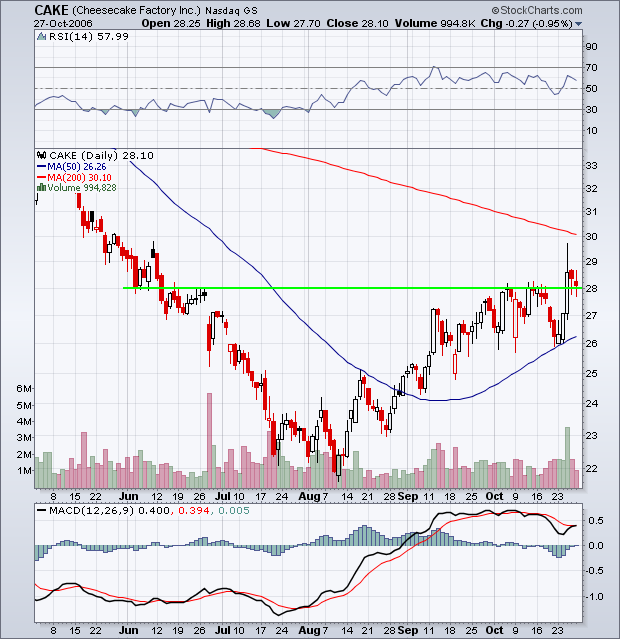Click the MA(200) 30.10 legend text
The image size is (620, 639).
pos(79,177)
